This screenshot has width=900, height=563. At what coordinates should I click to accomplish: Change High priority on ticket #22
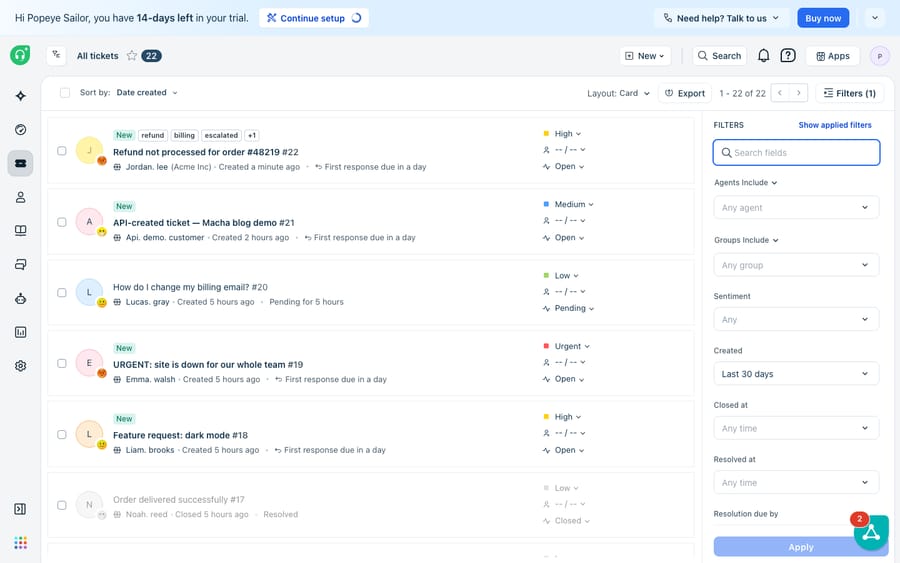pos(562,134)
